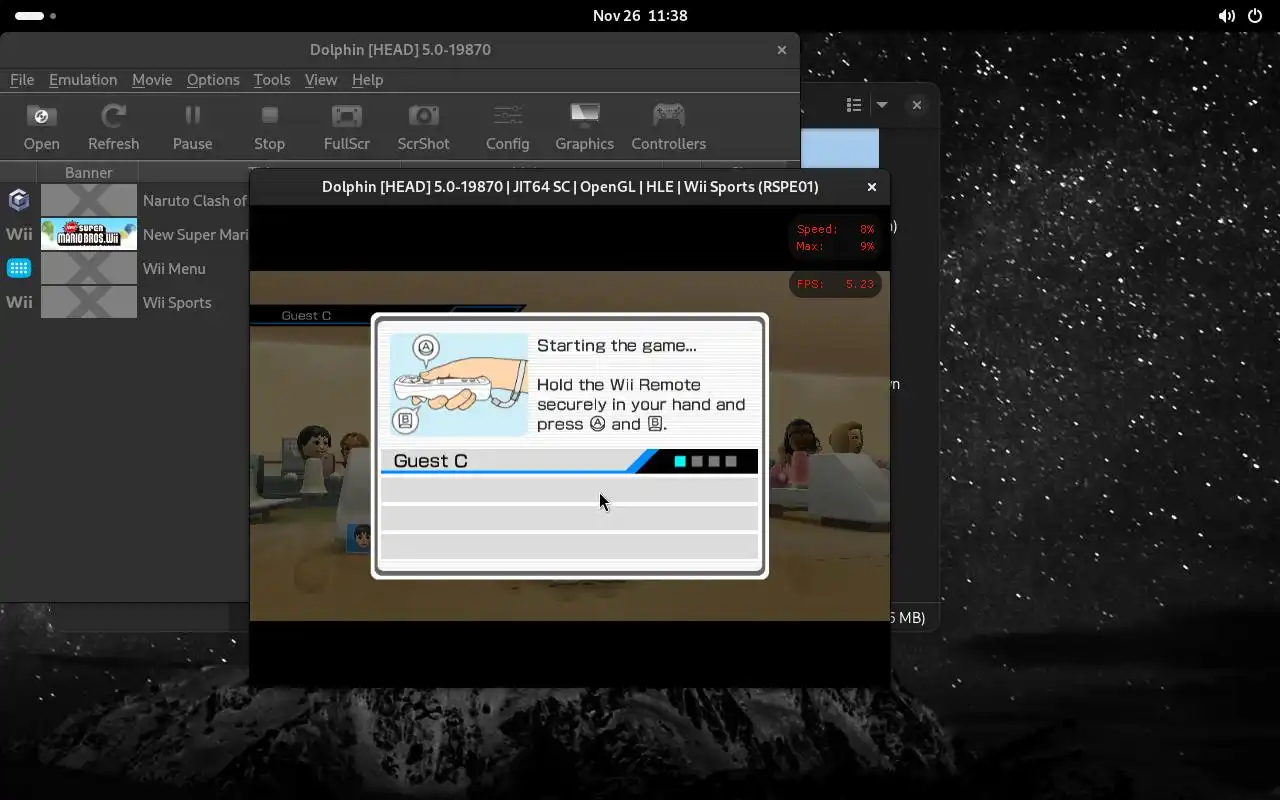This screenshot has width=1280, height=800.
Task: Click the highlighted cyan player indicator square
Action: click(680, 461)
